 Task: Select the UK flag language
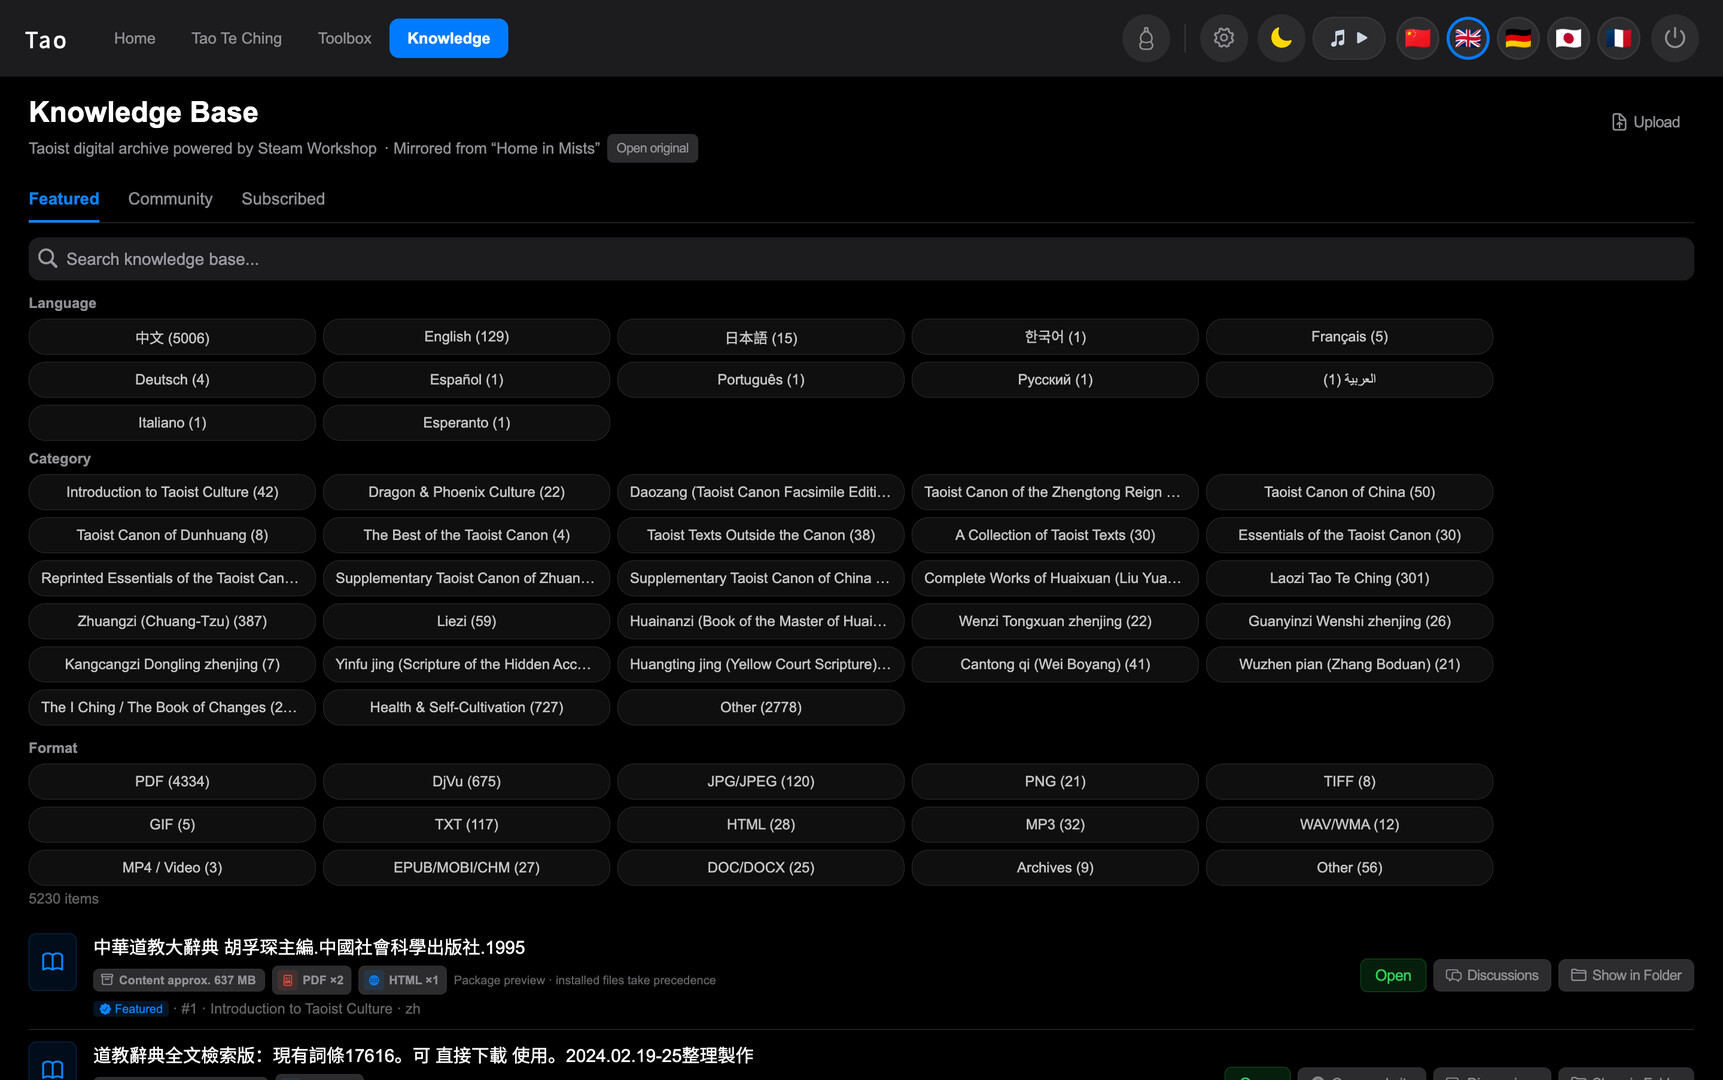tap(1468, 38)
